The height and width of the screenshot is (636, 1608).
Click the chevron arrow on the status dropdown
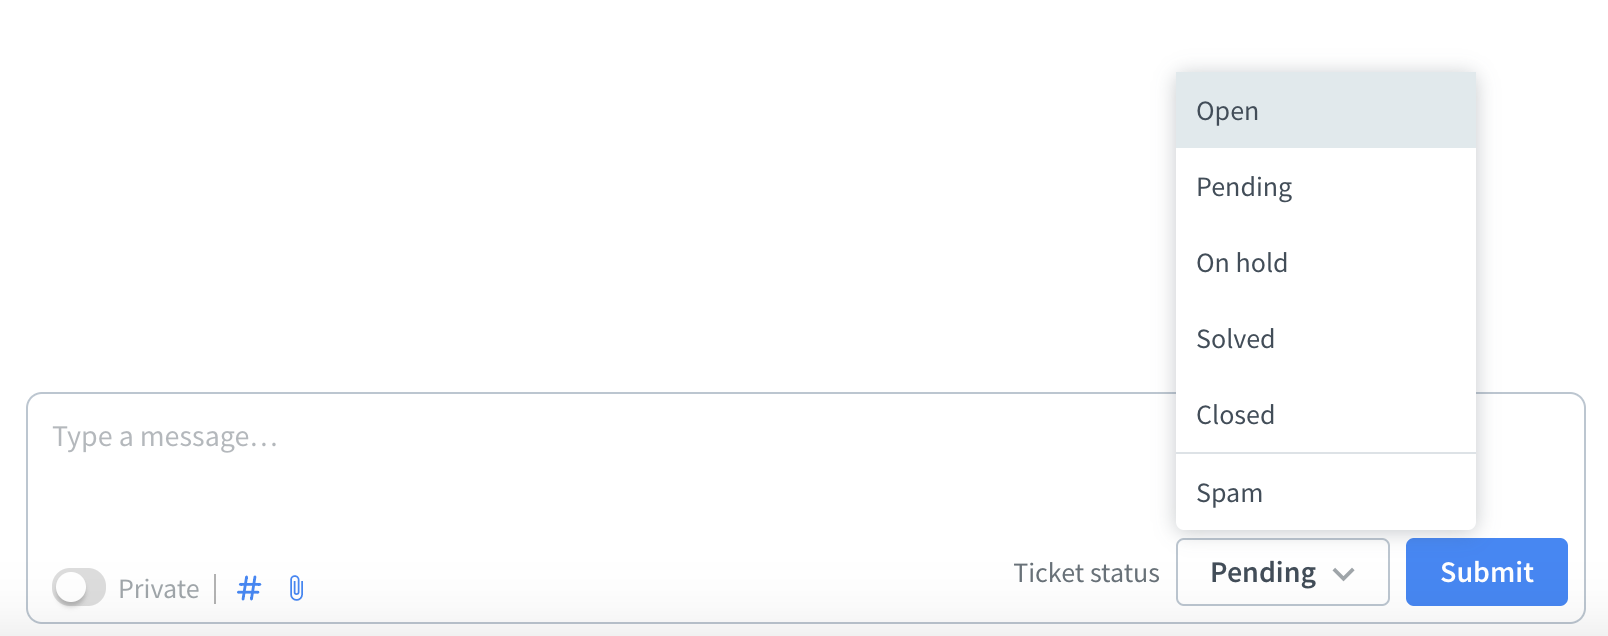coord(1344,574)
